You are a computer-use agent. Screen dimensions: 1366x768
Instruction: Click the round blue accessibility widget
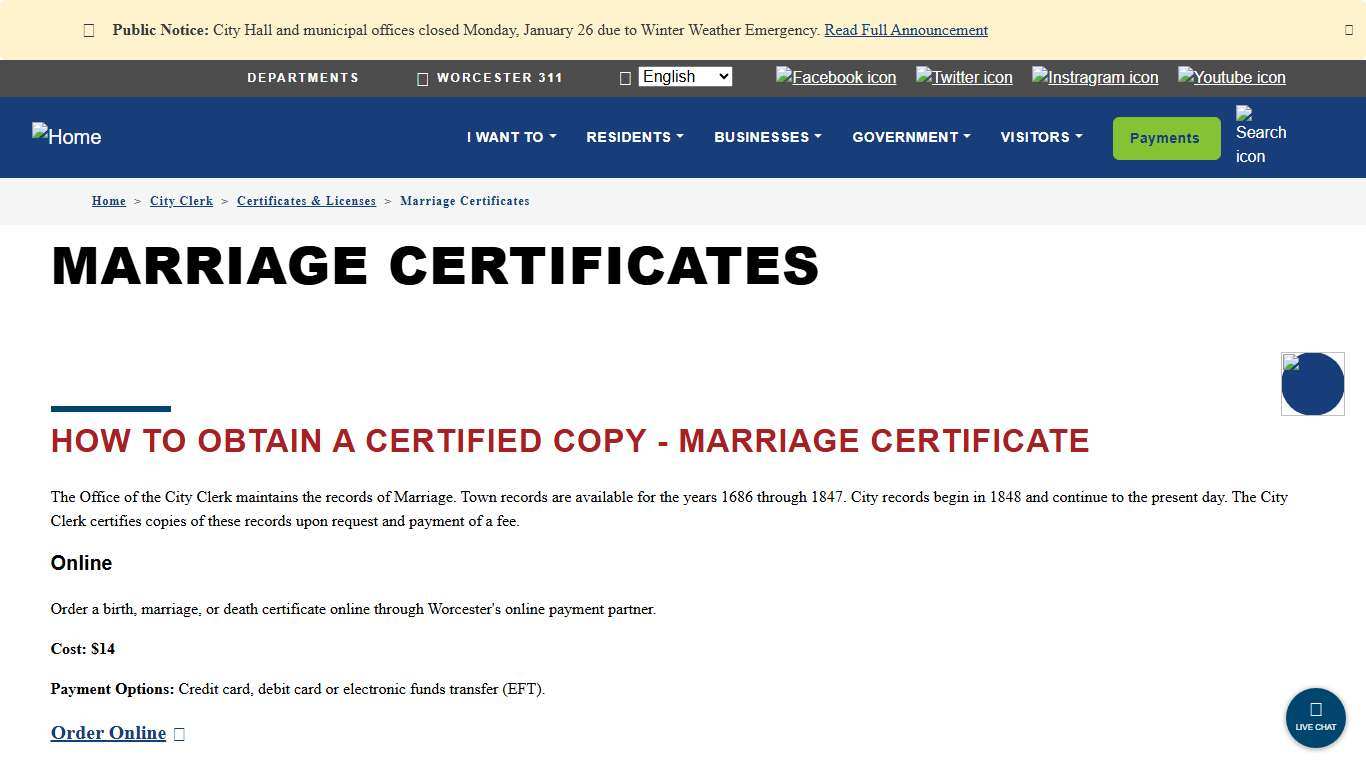[x=1312, y=383]
